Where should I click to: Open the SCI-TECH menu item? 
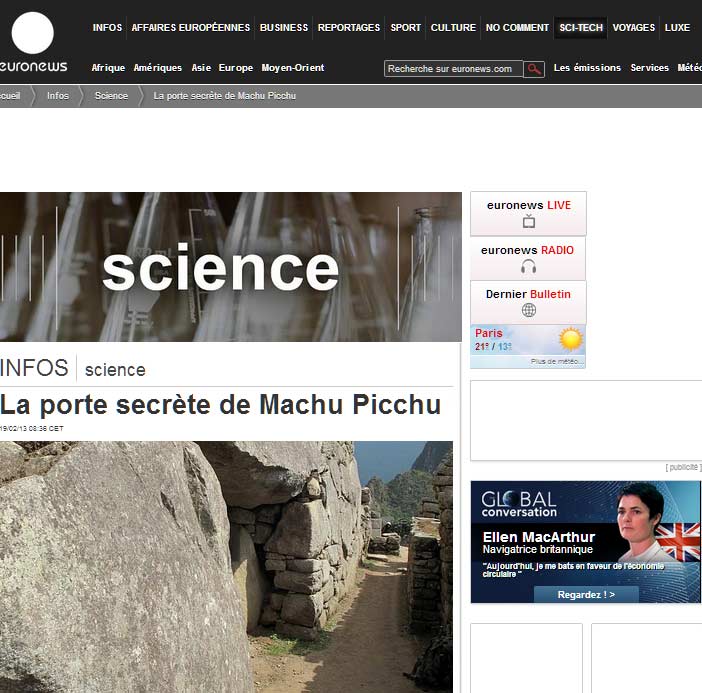(581, 28)
